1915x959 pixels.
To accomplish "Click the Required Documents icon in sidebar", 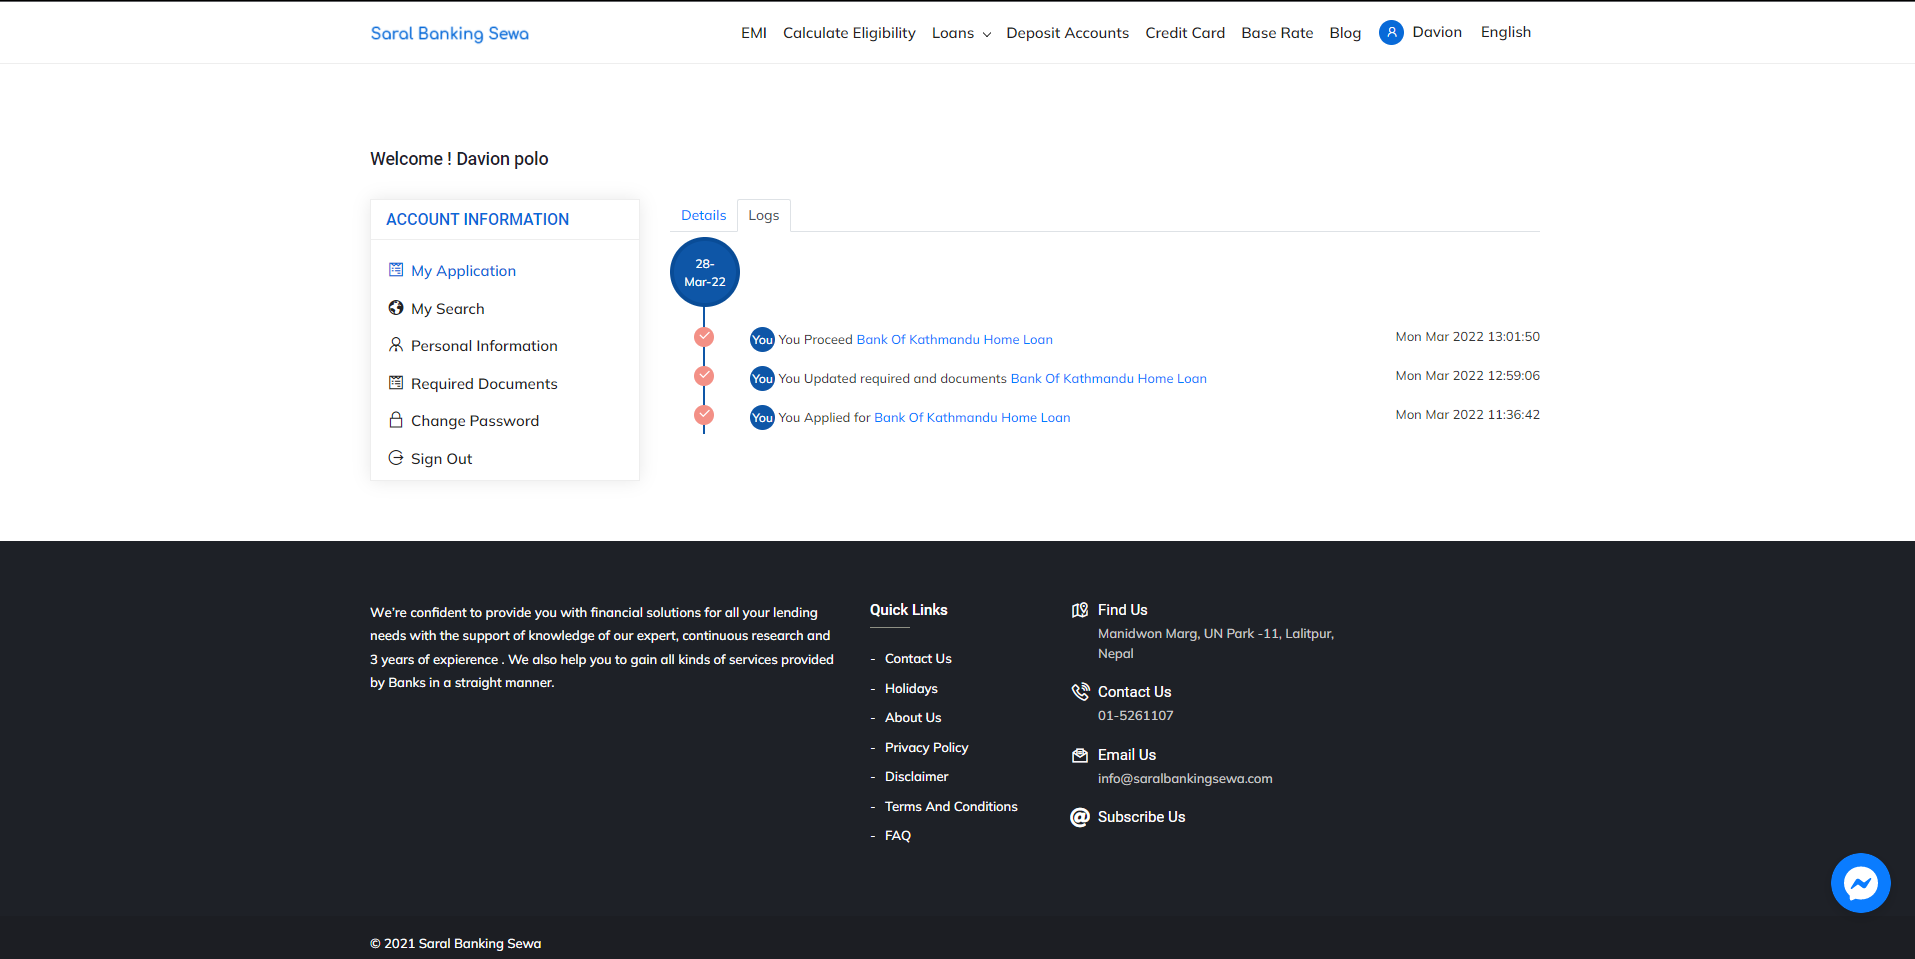I will [396, 383].
